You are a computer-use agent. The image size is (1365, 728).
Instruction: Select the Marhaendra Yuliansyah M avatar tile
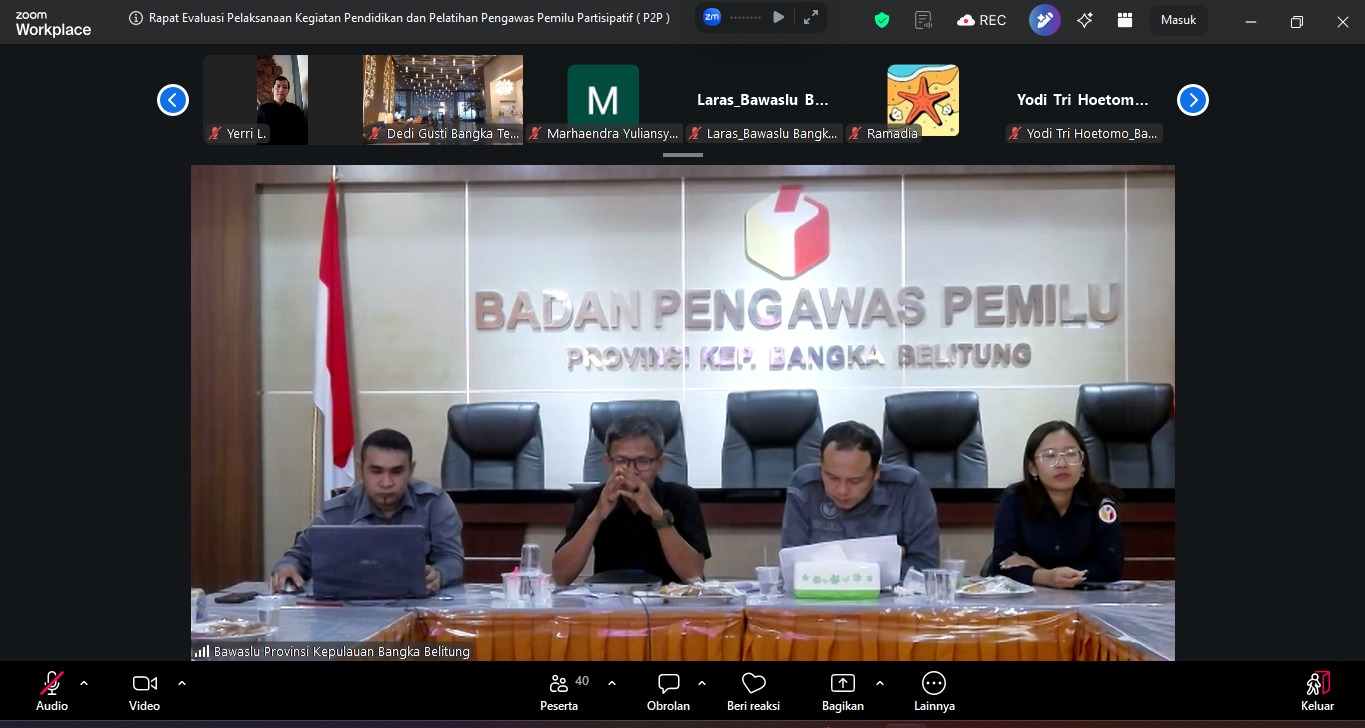point(603,100)
